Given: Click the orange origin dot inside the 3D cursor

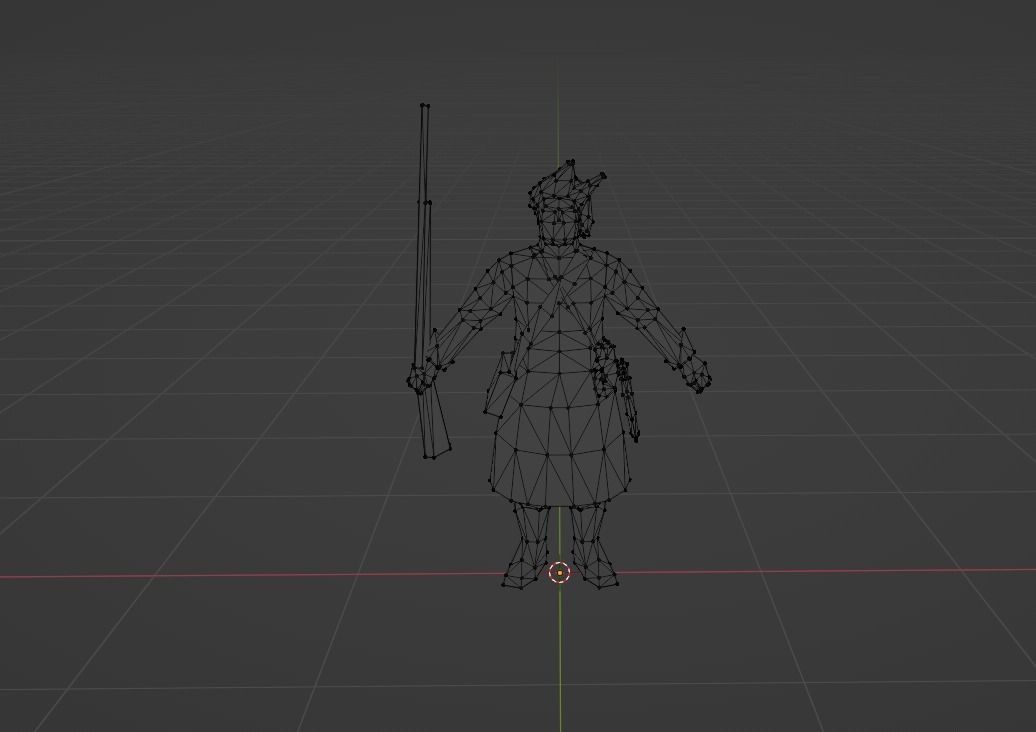Looking at the screenshot, I should click(560, 573).
